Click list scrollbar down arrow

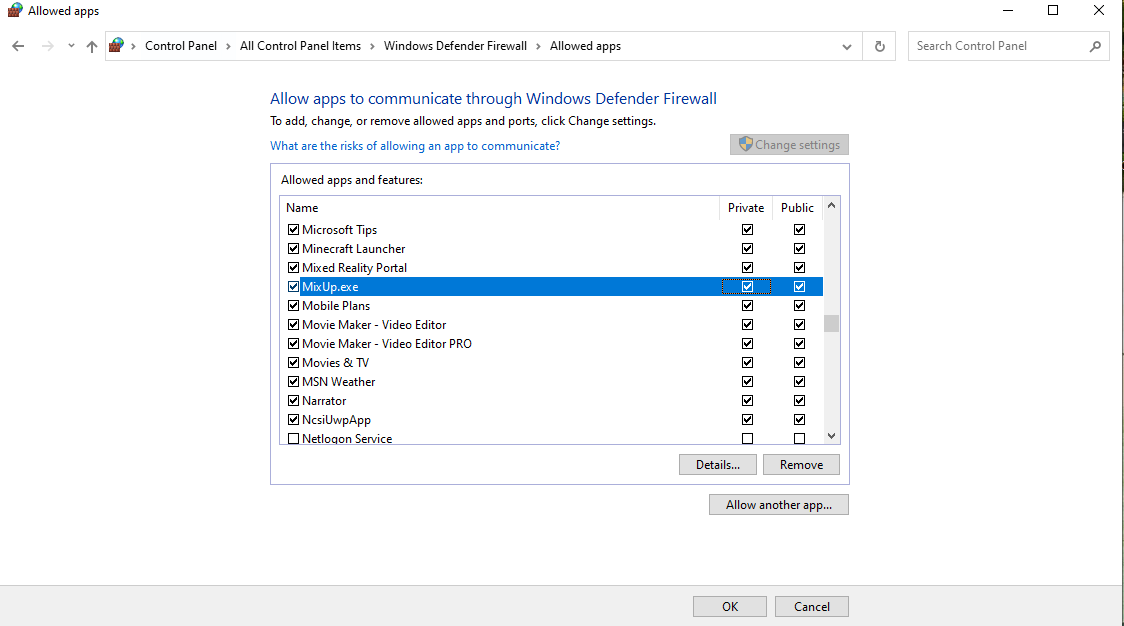click(832, 436)
